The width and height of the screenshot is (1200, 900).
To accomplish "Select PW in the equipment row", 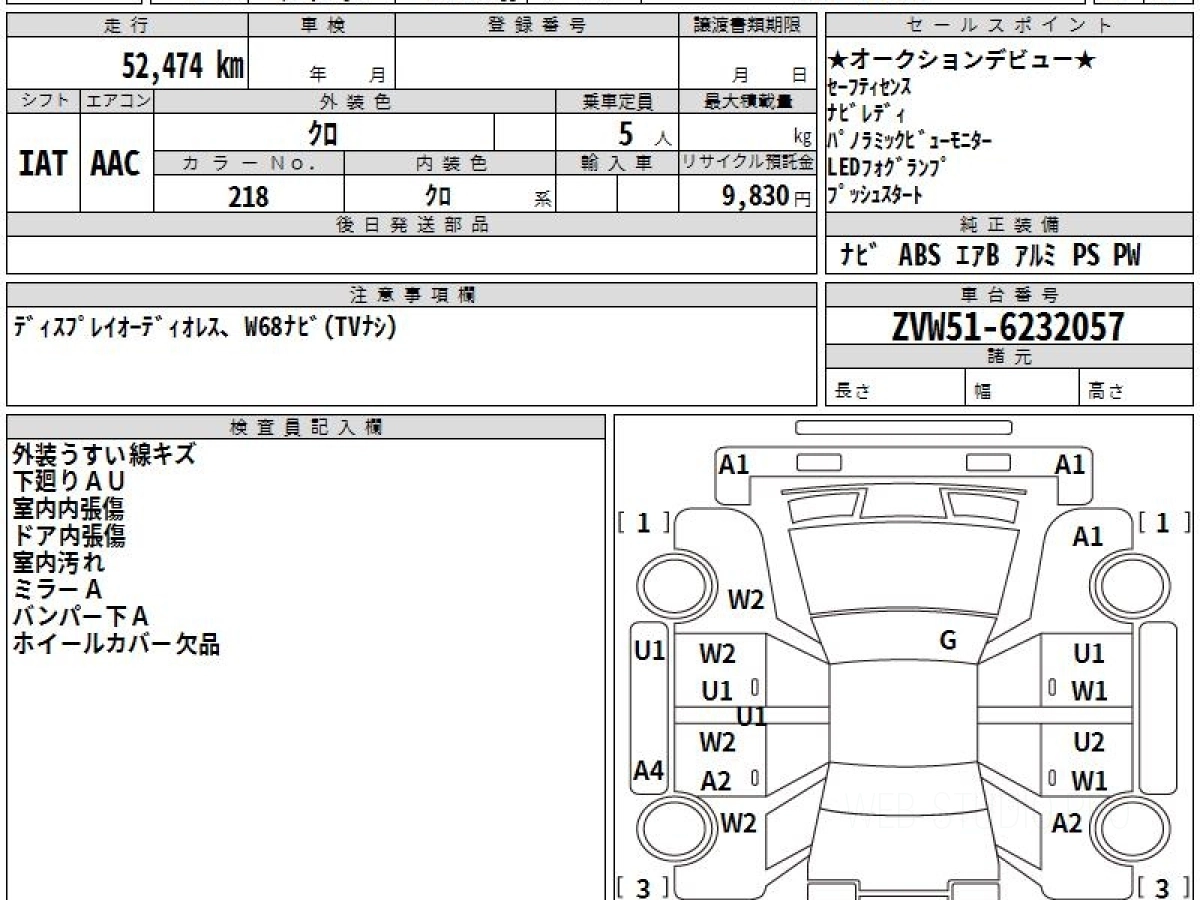I will [x=1126, y=256].
